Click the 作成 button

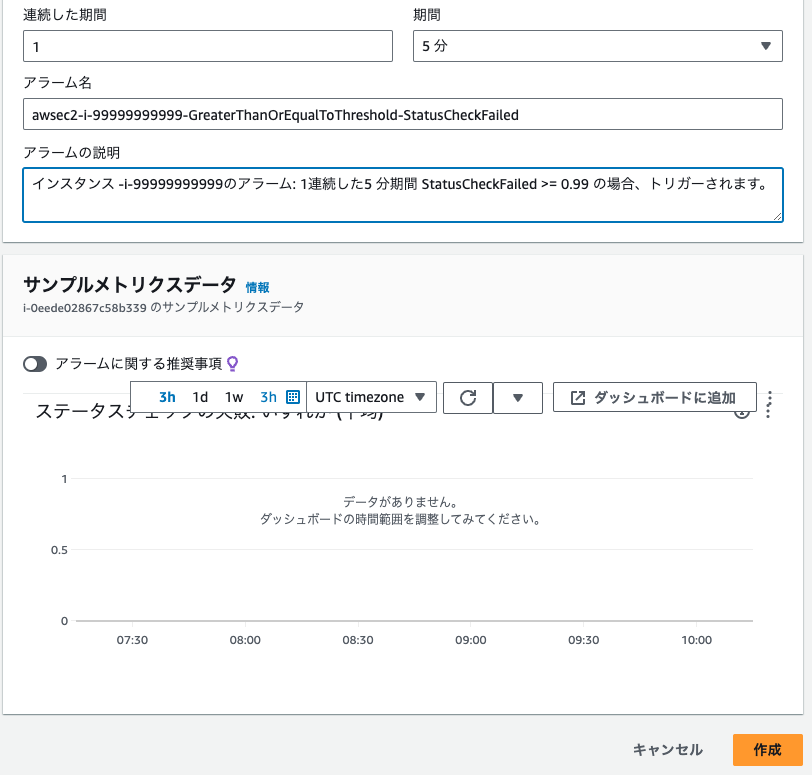pyautogui.click(x=767, y=749)
